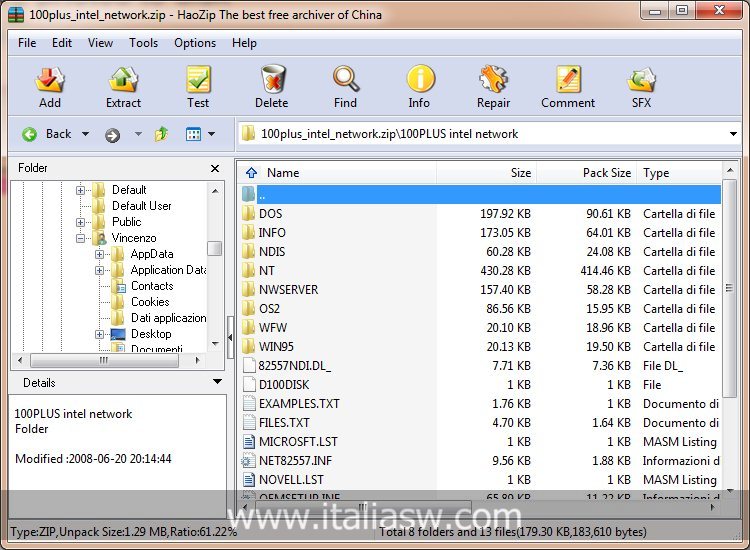Sort by the Type column header
This screenshot has height=550, width=750.
click(679, 173)
